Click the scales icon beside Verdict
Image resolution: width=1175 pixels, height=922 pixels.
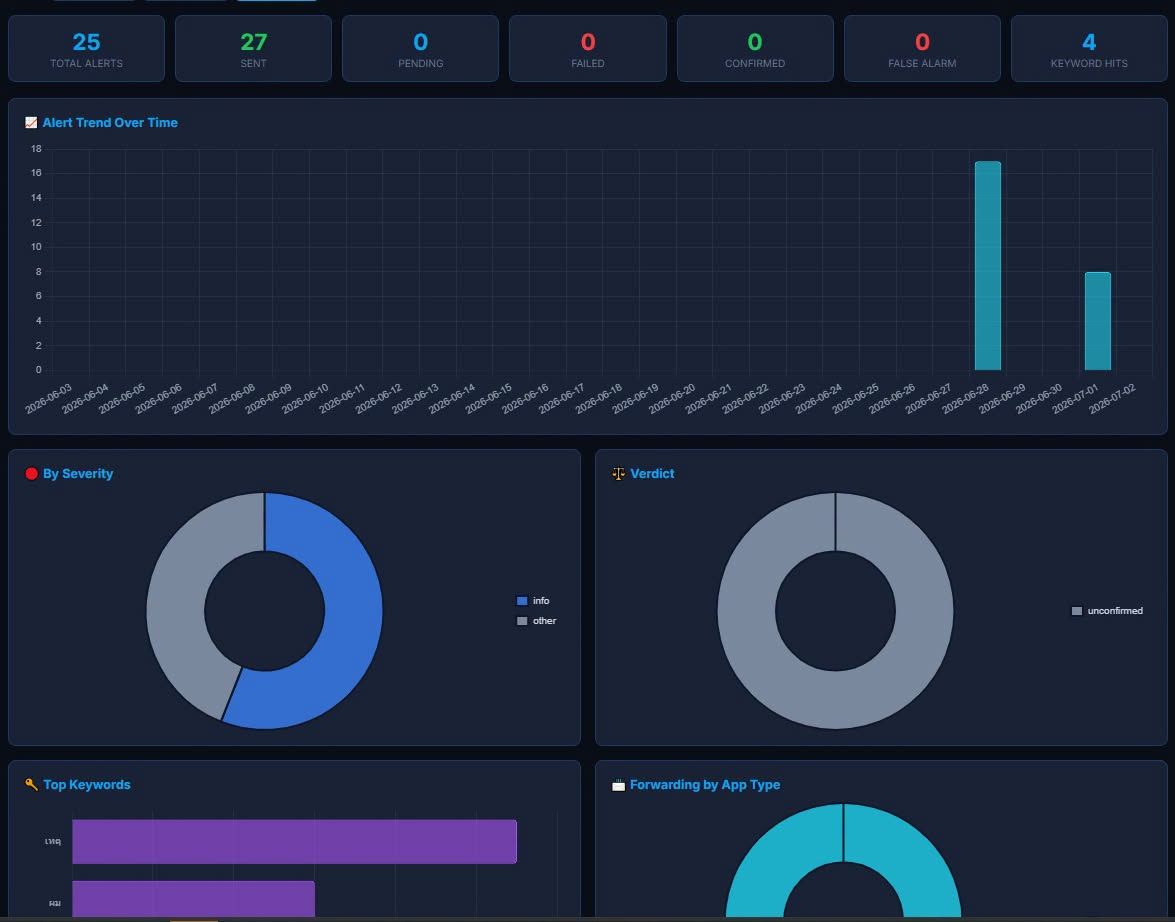(x=618, y=473)
